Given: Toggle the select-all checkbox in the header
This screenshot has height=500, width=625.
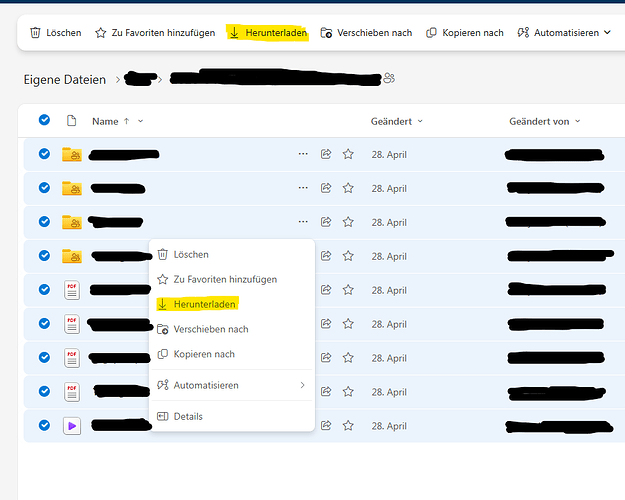Looking at the screenshot, I should coord(44,120).
